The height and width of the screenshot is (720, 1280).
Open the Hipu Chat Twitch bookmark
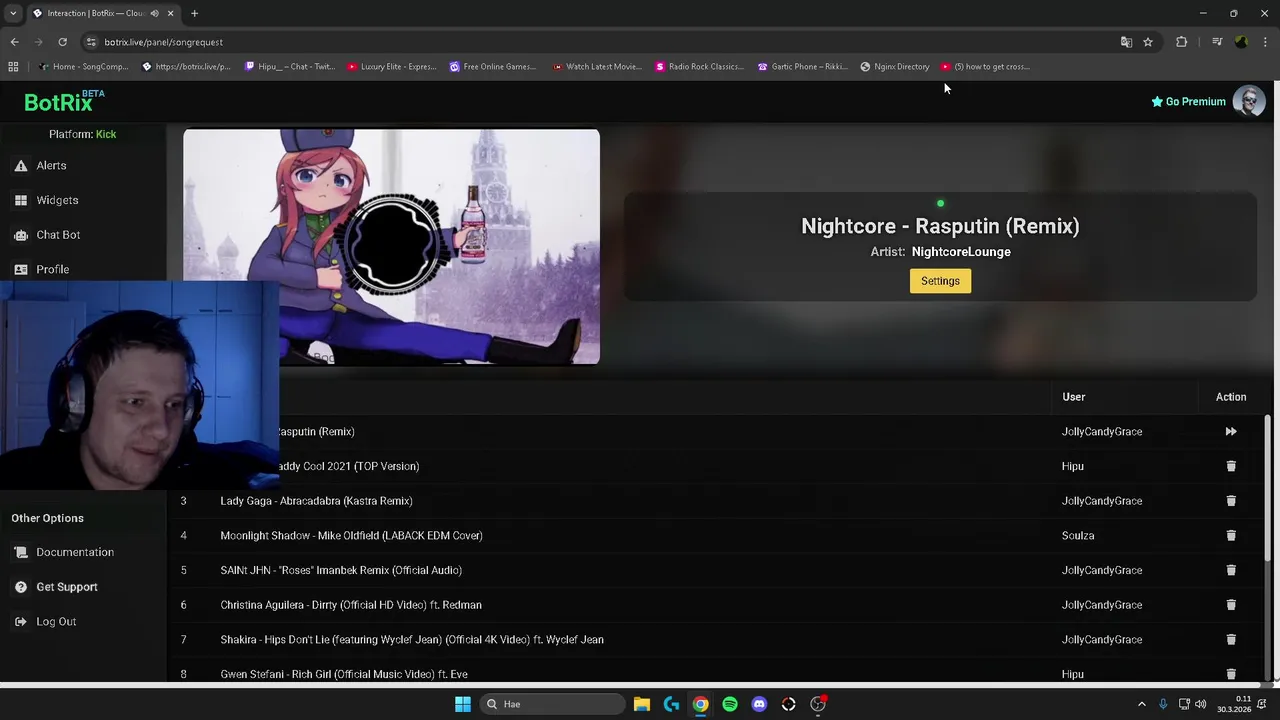[x=289, y=67]
